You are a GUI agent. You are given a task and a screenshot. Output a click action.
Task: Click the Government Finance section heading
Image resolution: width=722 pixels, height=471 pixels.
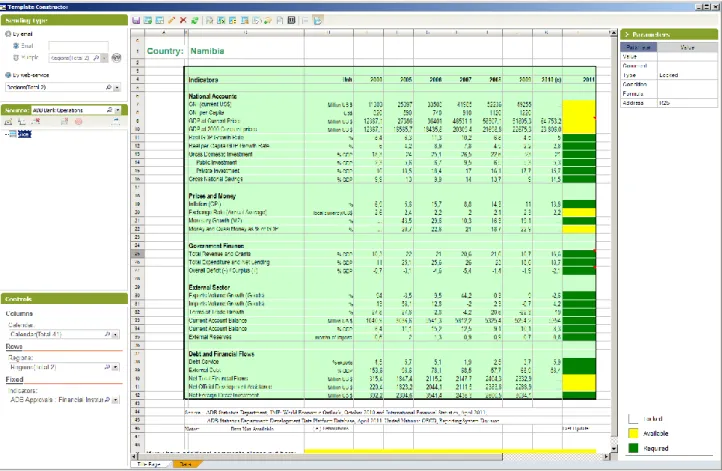click(216, 246)
